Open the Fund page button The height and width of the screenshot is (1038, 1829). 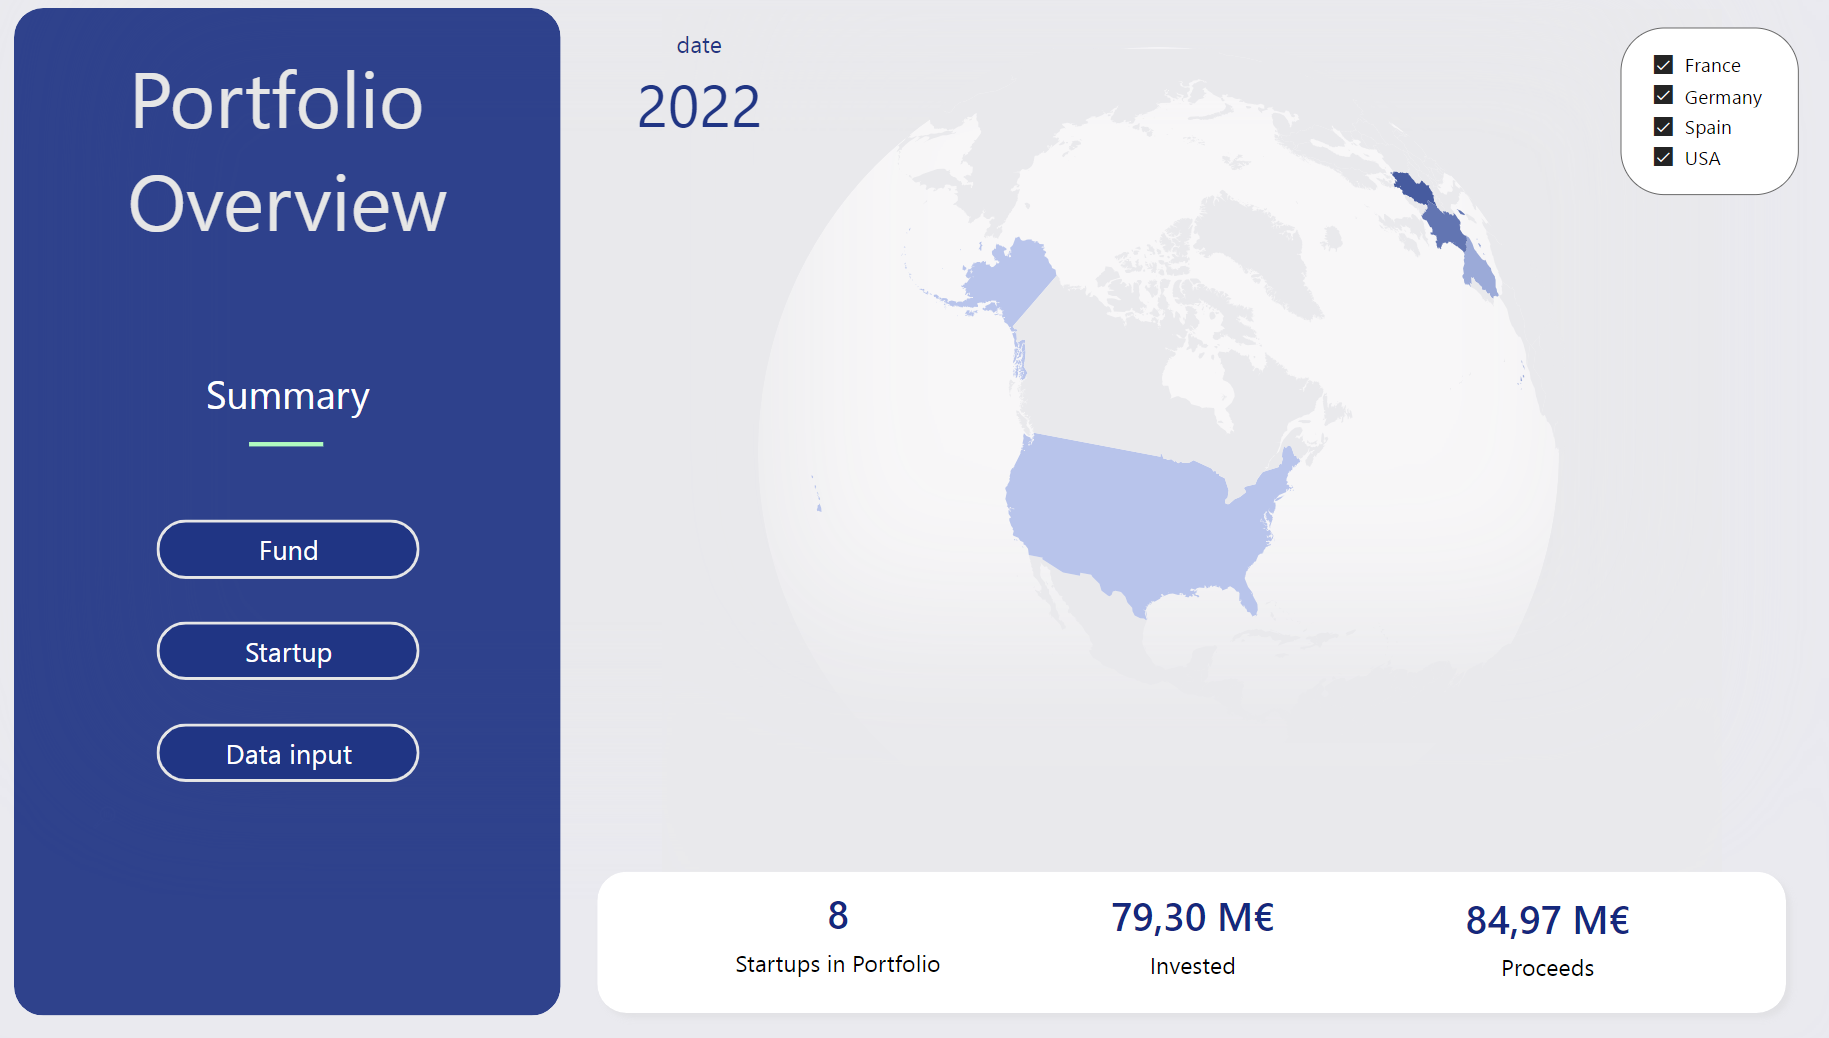[x=288, y=549]
